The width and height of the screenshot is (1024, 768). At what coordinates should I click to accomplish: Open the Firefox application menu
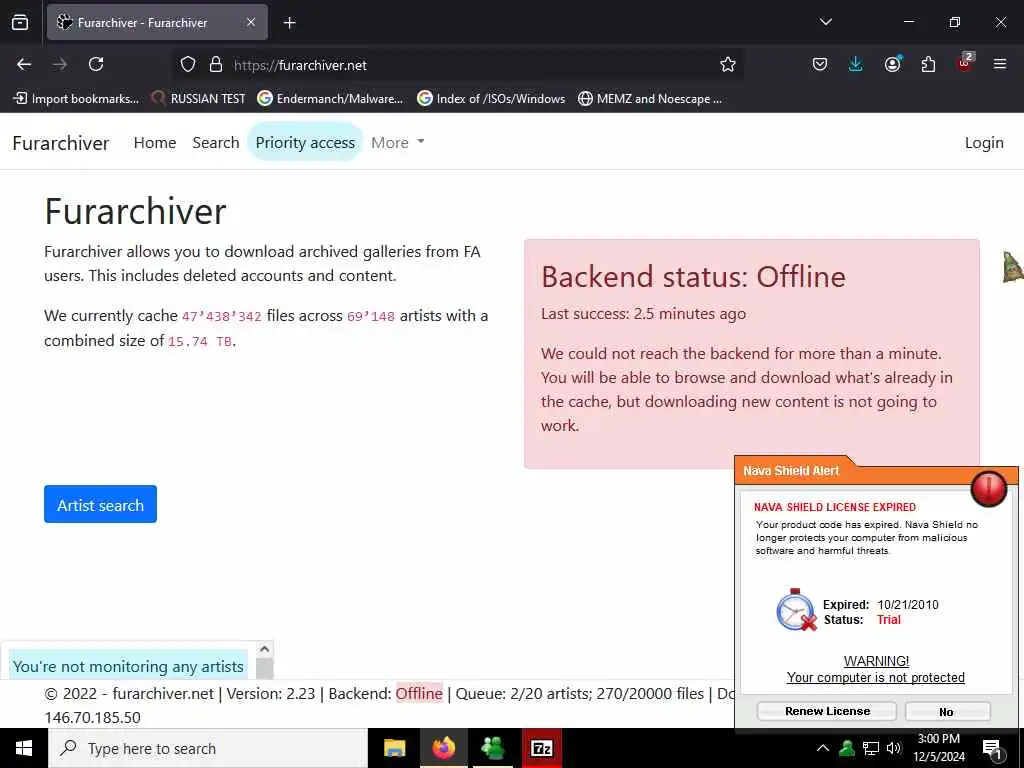[1000, 64]
